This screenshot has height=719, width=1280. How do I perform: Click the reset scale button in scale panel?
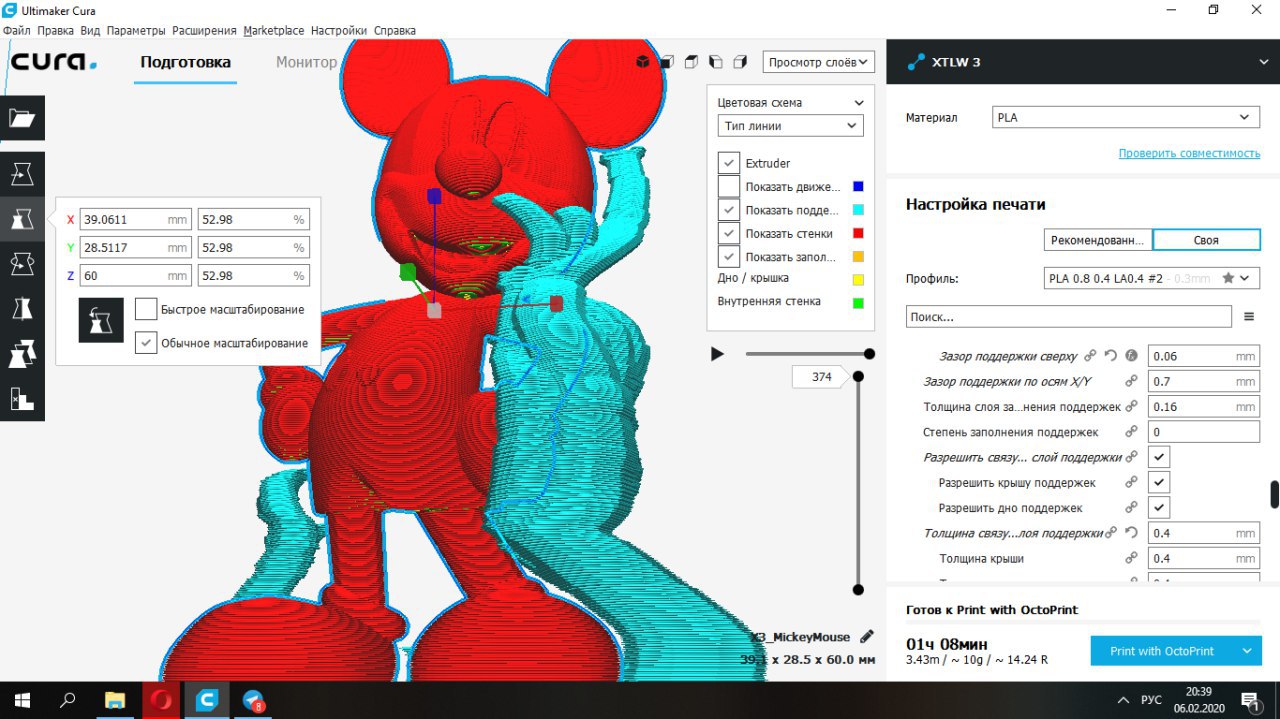coord(101,320)
